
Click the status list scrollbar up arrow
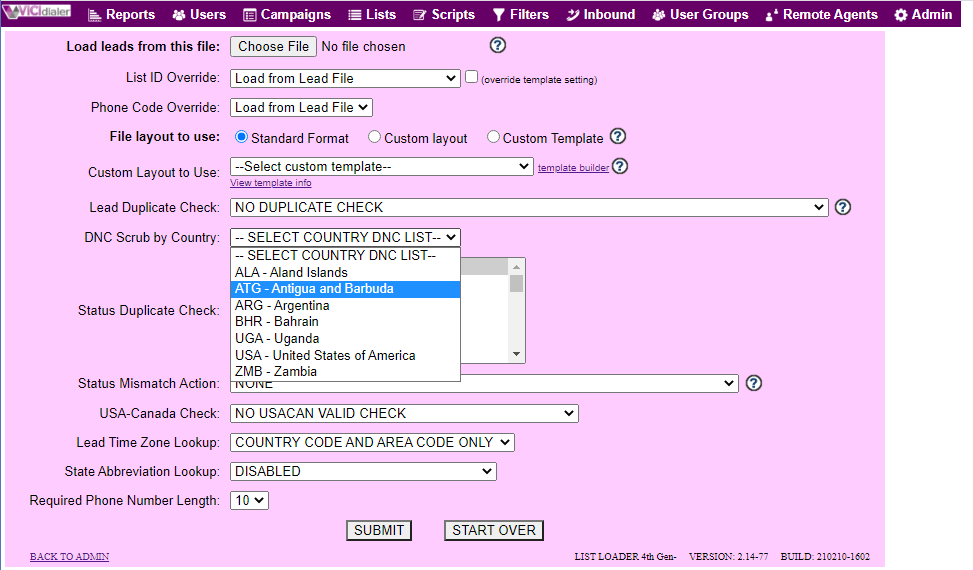point(516,267)
